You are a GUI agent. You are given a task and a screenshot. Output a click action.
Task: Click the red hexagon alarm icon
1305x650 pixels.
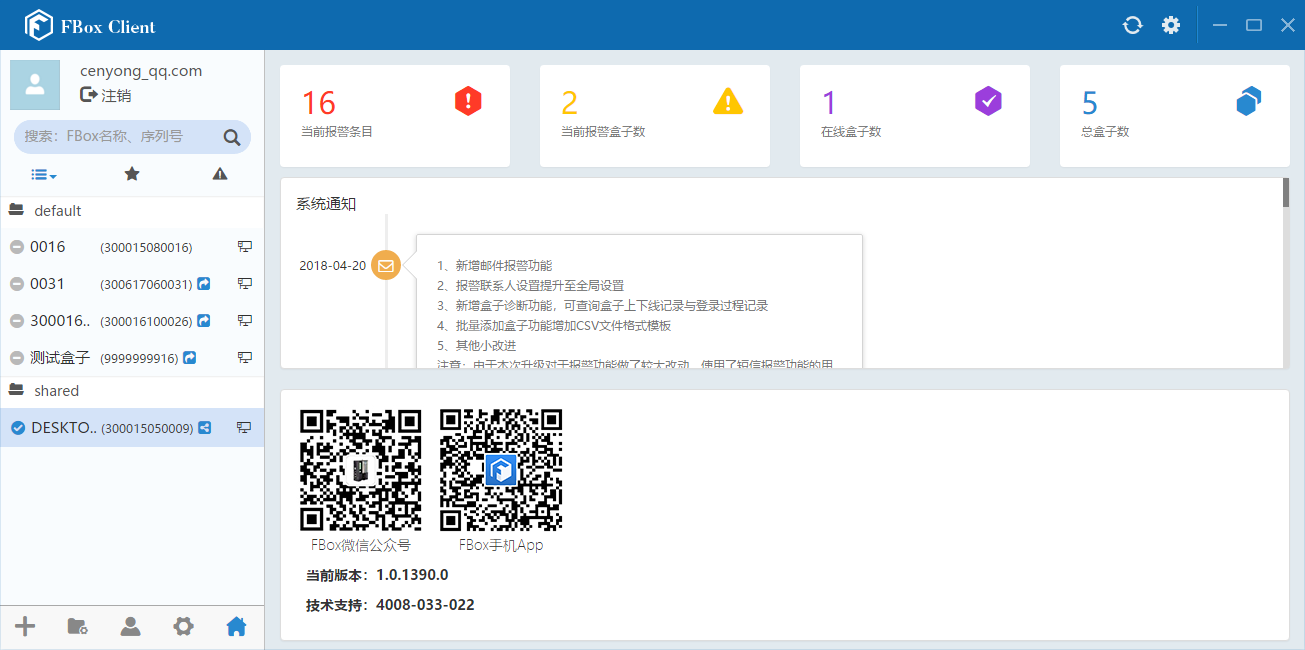tap(468, 101)
